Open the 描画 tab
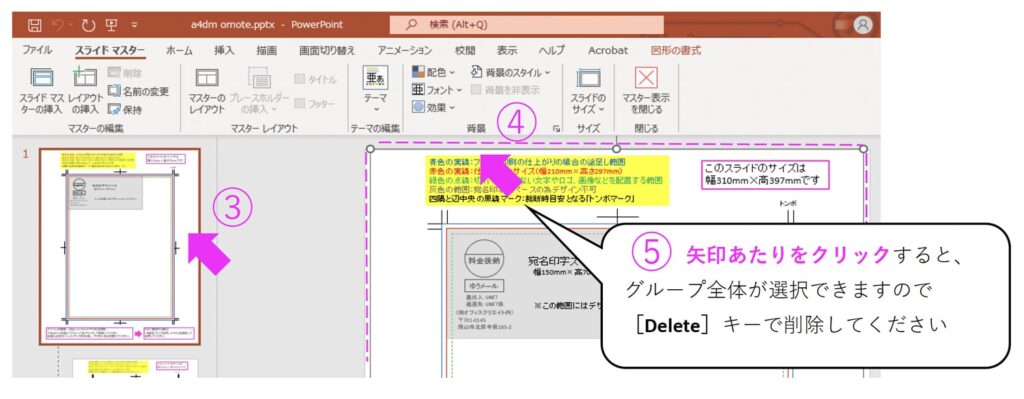 [266, 50]
